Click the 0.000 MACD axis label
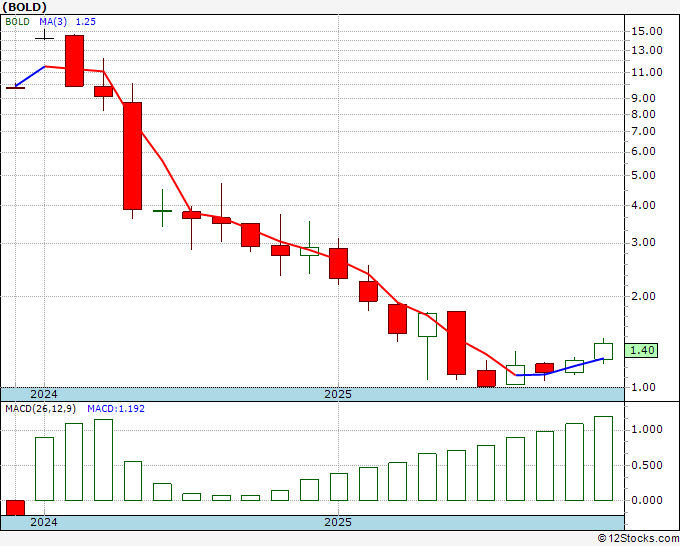 pyautogui.click(x=647, y=500)
